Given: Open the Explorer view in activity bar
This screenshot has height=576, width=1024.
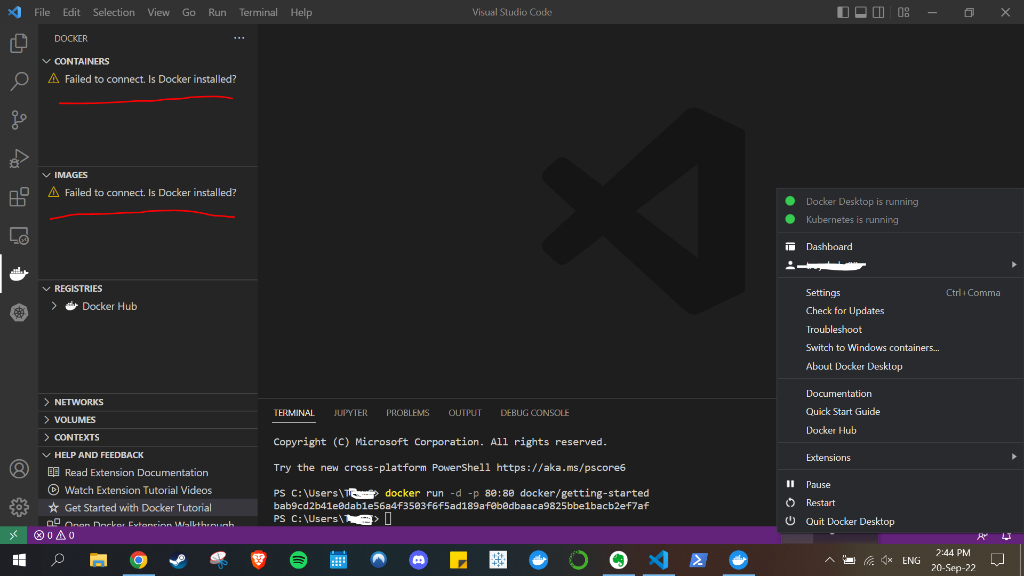Looking at the screenshot, I should click(19, 43).
